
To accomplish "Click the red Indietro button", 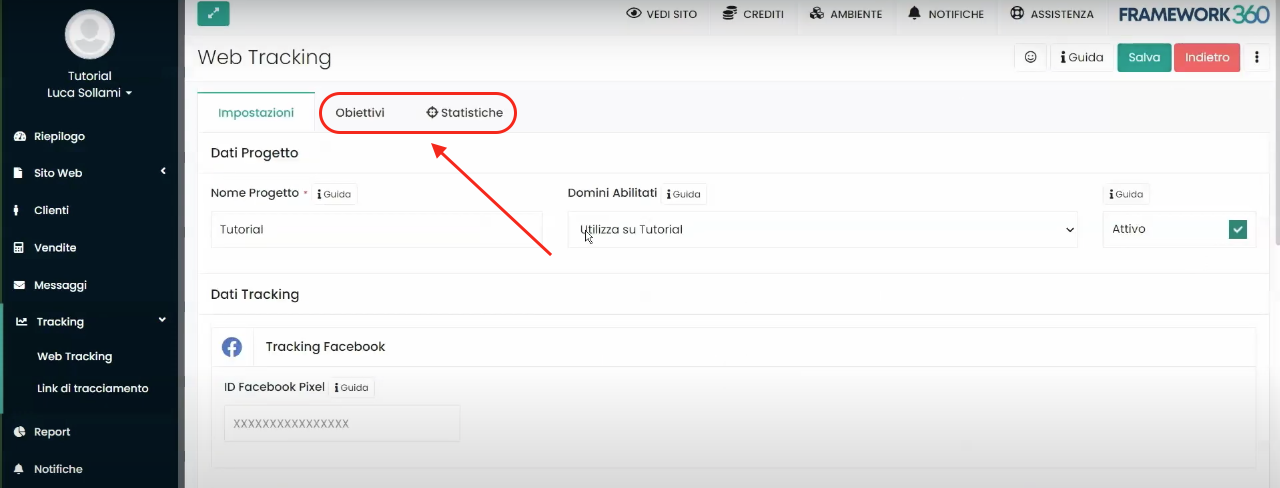I will point(1207,58).
